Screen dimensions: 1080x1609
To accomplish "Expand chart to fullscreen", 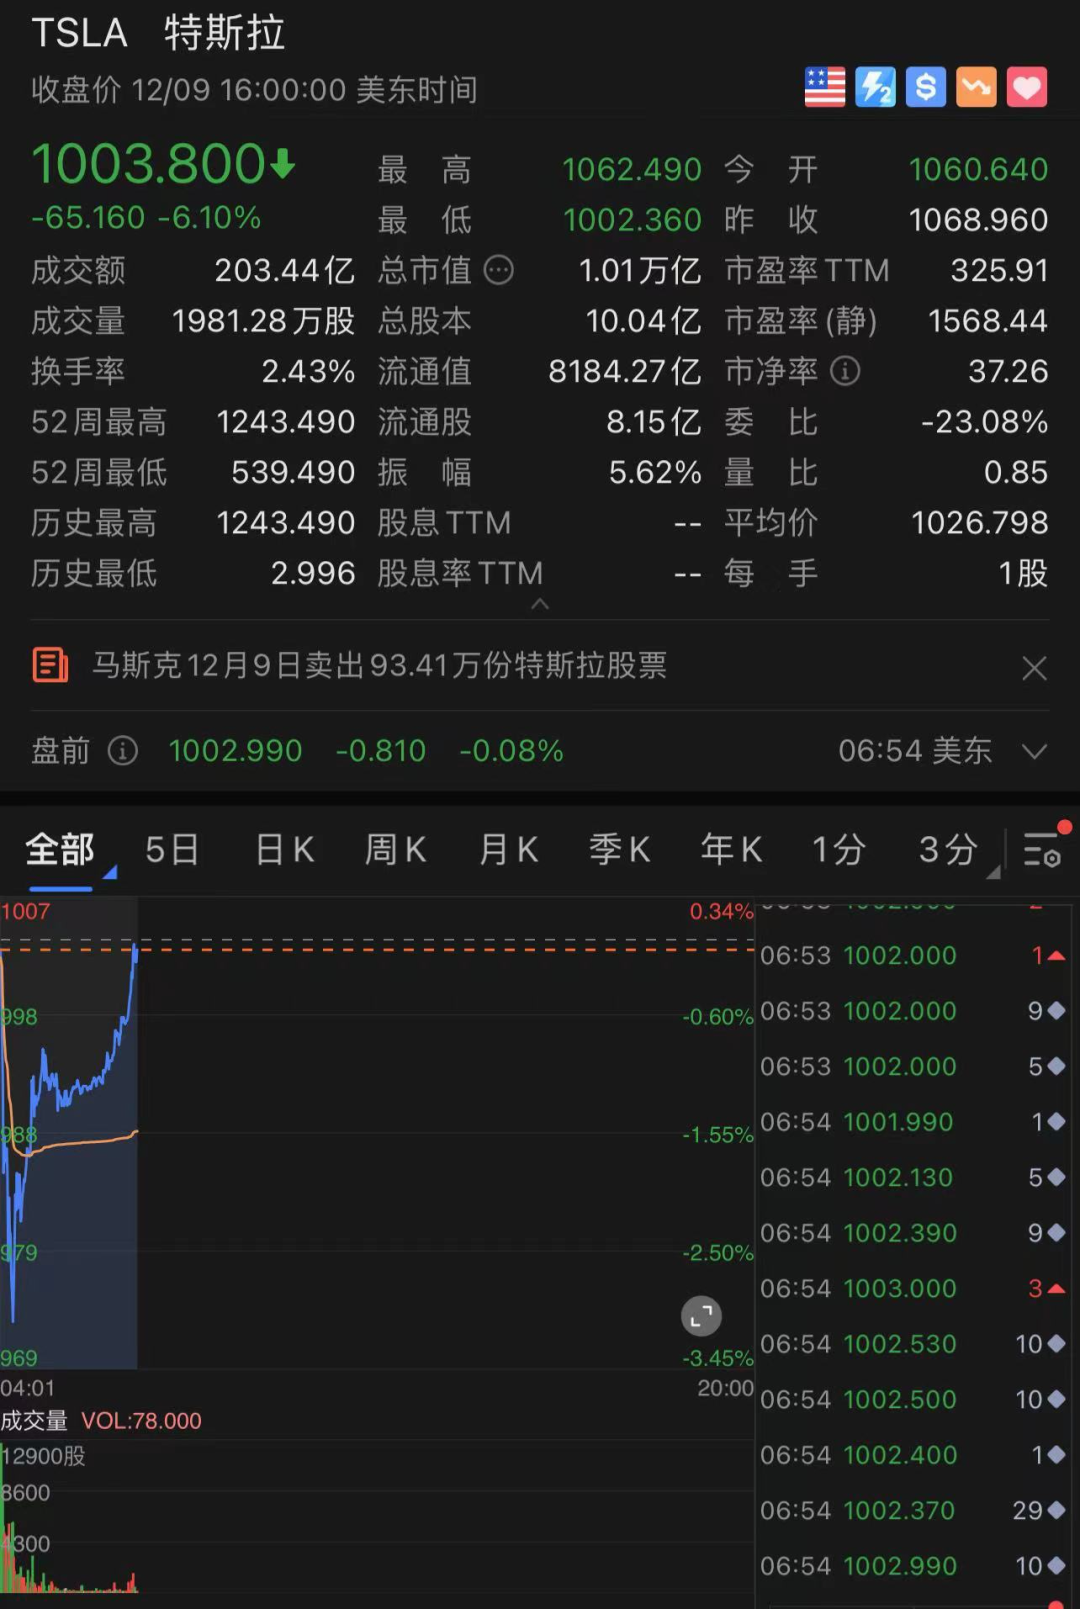I will (701, 1316).
